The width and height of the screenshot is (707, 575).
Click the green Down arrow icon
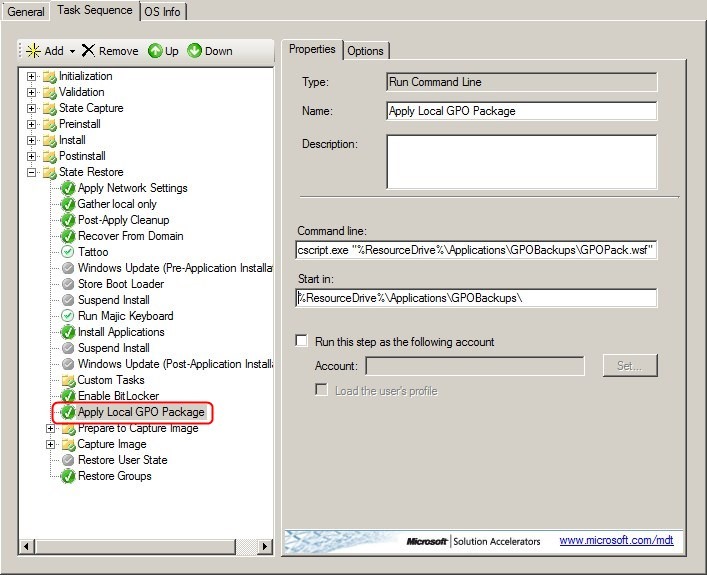[194, 51]
